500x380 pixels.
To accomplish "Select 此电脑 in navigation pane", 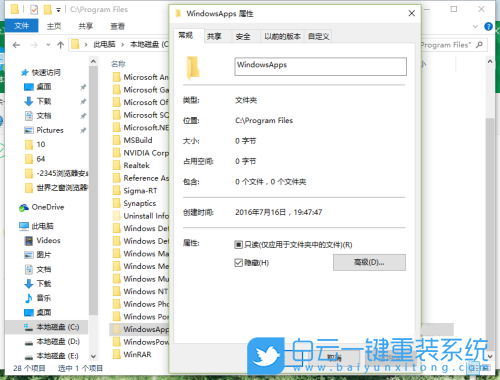I will click(42, 226).
